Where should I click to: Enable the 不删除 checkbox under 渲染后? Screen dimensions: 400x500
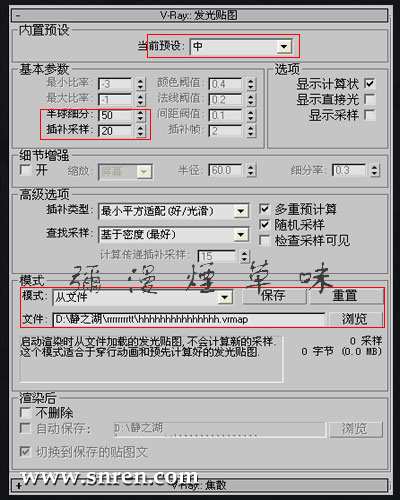pyautogui.click(x=25, y=412)
